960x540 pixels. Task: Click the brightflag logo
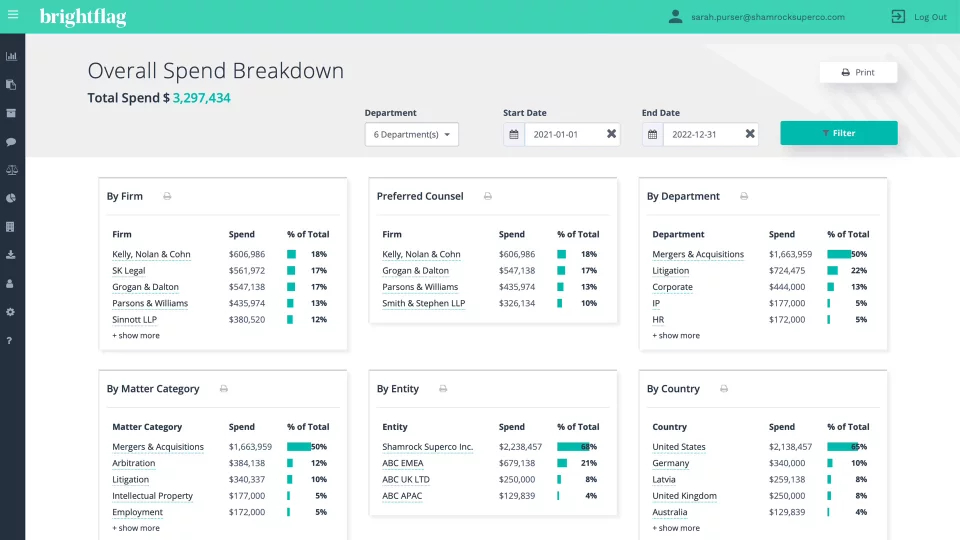click(x=83, y=17)
